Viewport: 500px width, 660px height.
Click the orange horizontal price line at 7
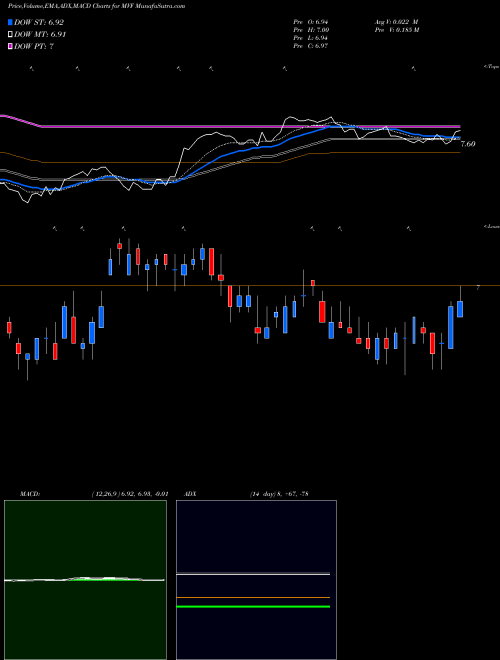[x=250, y=286]
